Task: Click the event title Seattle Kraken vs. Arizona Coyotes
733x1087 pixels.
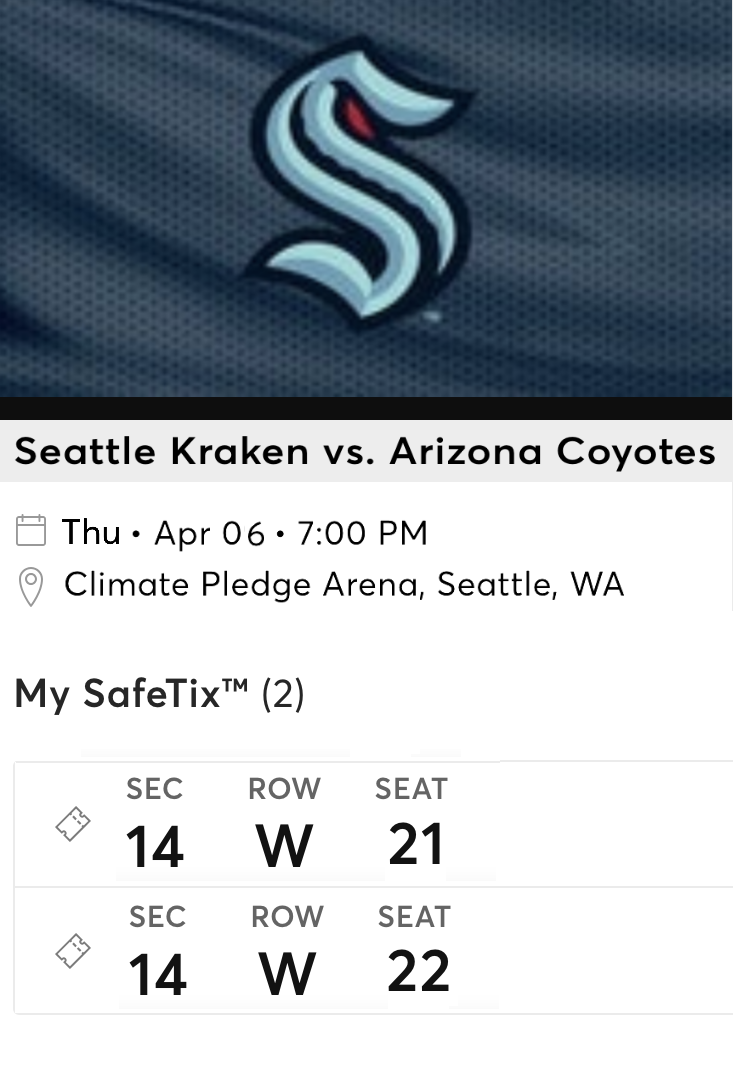Action: click(366, 452)
